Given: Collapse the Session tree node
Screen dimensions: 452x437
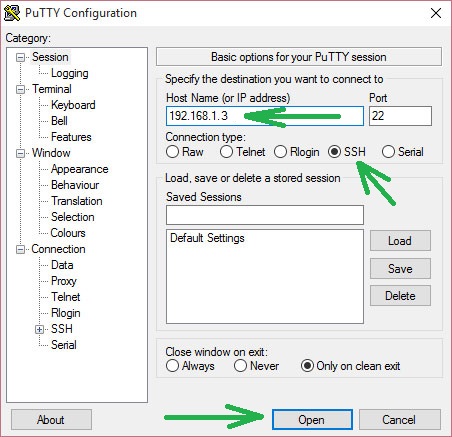Looking at the screenshot, I should [20, 57].
